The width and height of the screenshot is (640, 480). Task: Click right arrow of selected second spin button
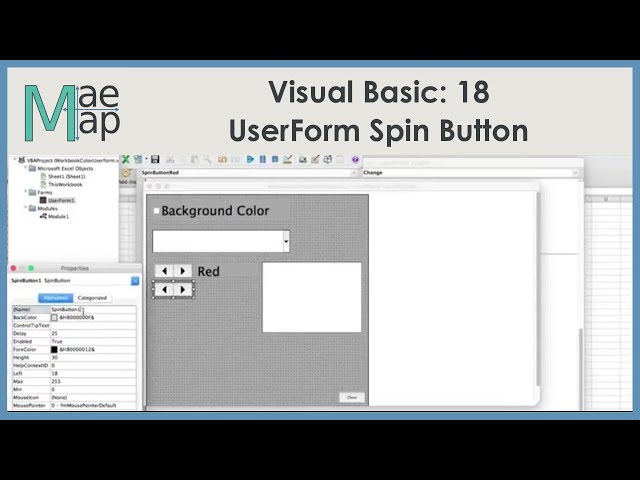point(183,289)
